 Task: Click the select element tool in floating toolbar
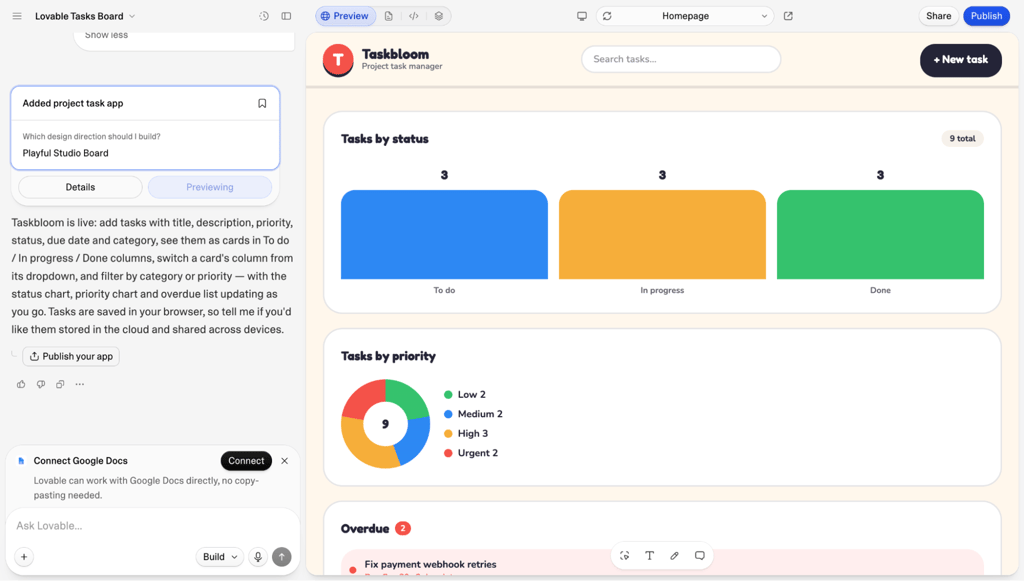(624, 556)
